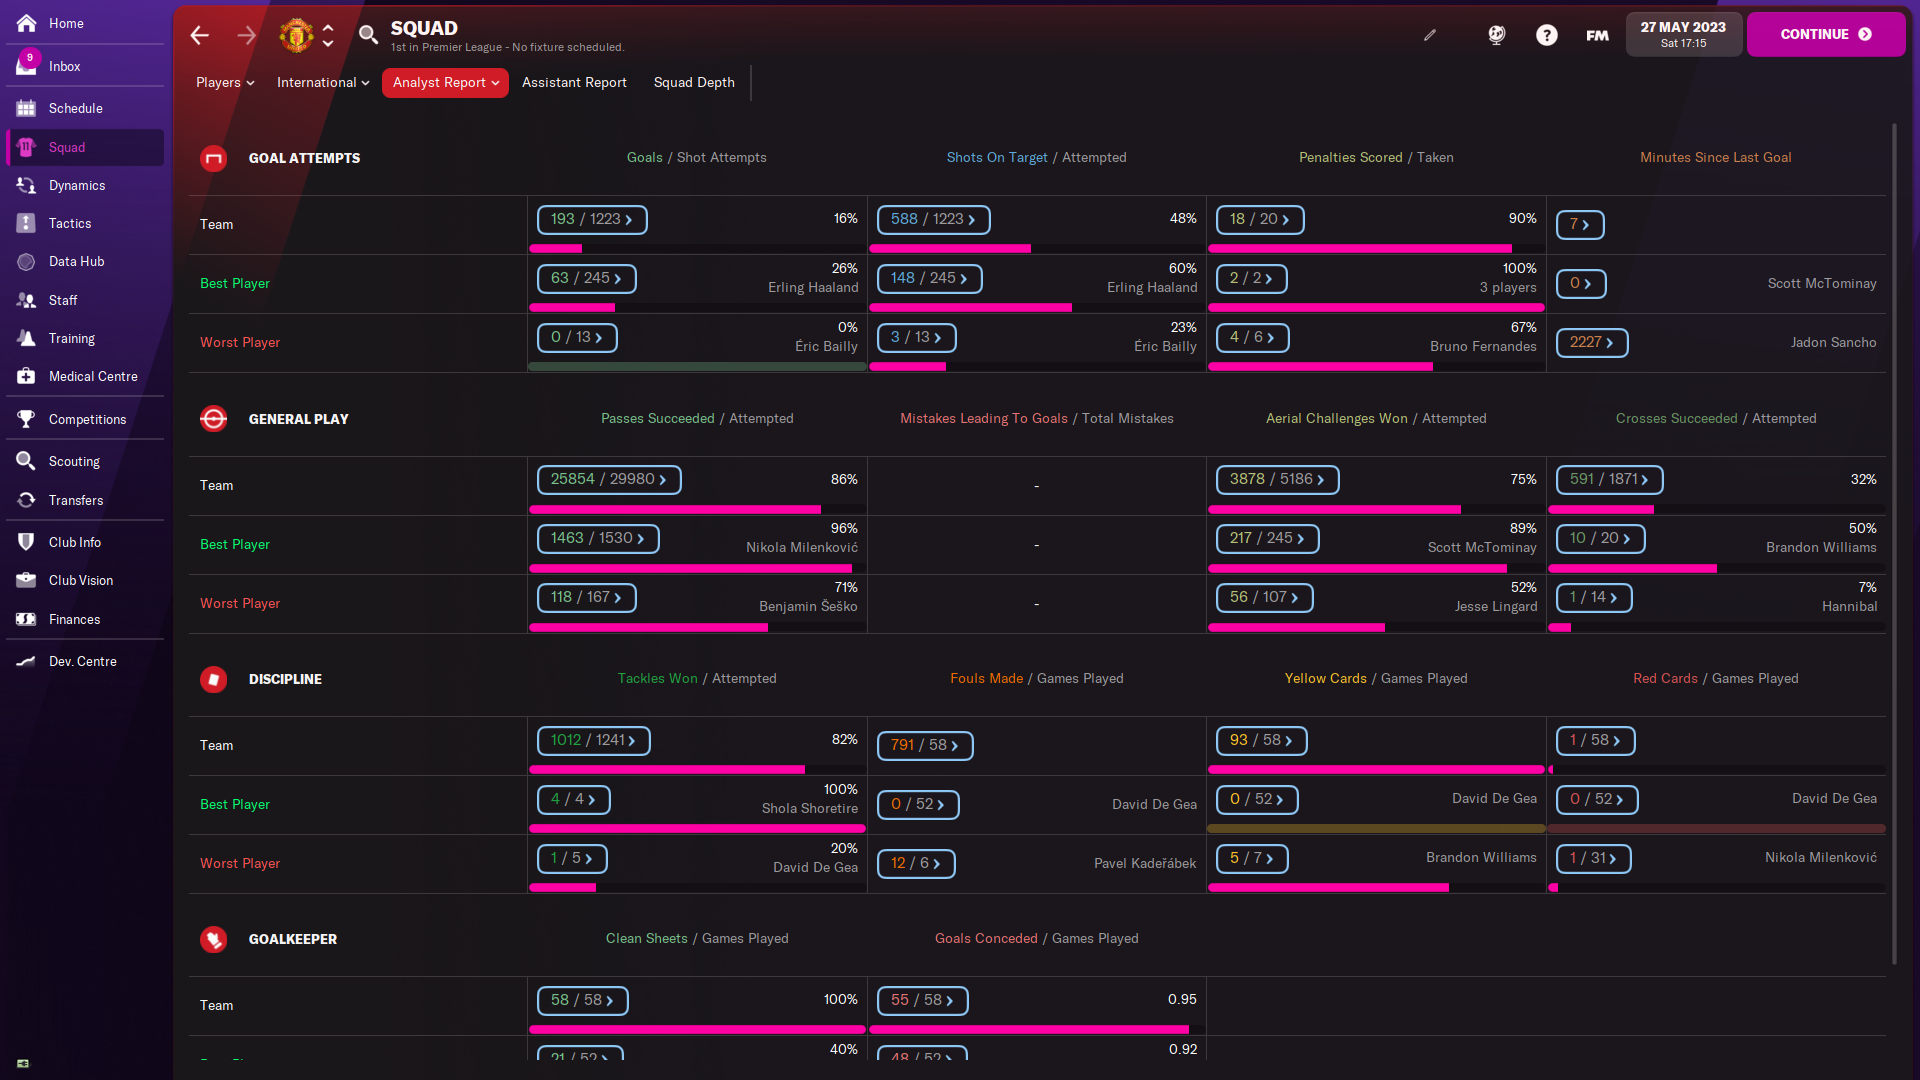Open team goals 193 / 1223 details

click(x=592, y=219)
